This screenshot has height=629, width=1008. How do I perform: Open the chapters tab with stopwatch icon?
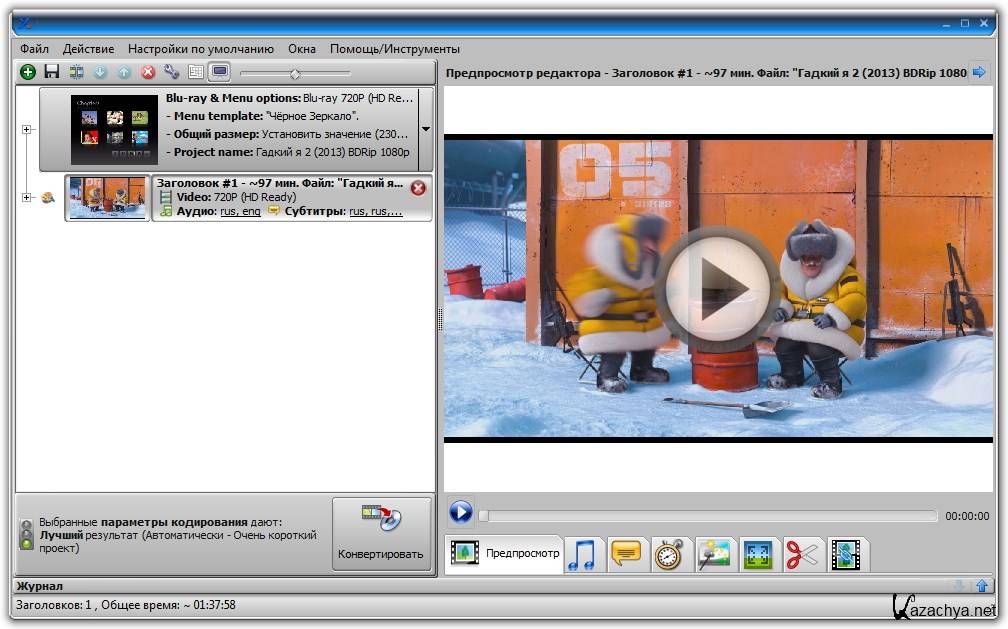click(668, 554)
